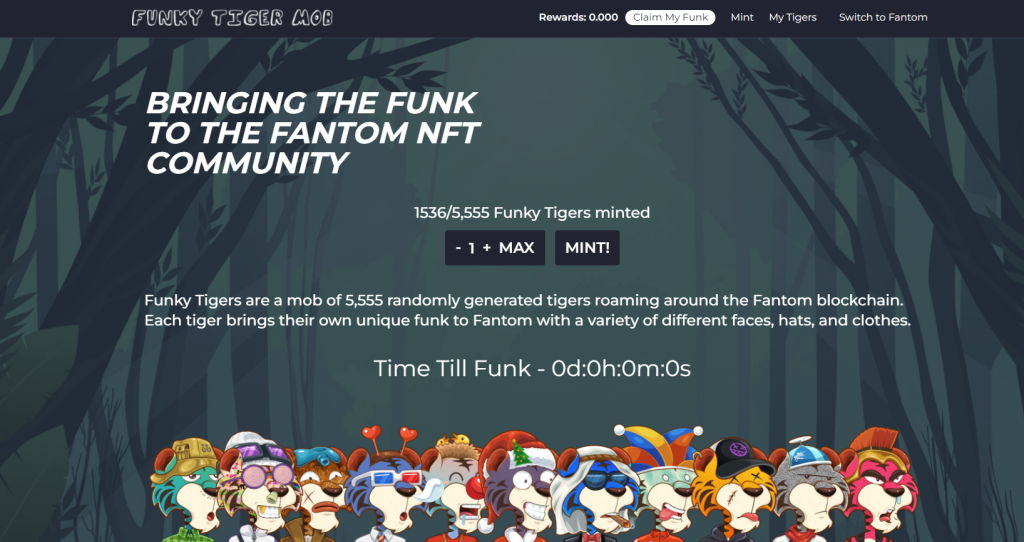The image size is (1024, 542).
Task: Click the Rewards: 0.000 balance text
Action: 578,18
